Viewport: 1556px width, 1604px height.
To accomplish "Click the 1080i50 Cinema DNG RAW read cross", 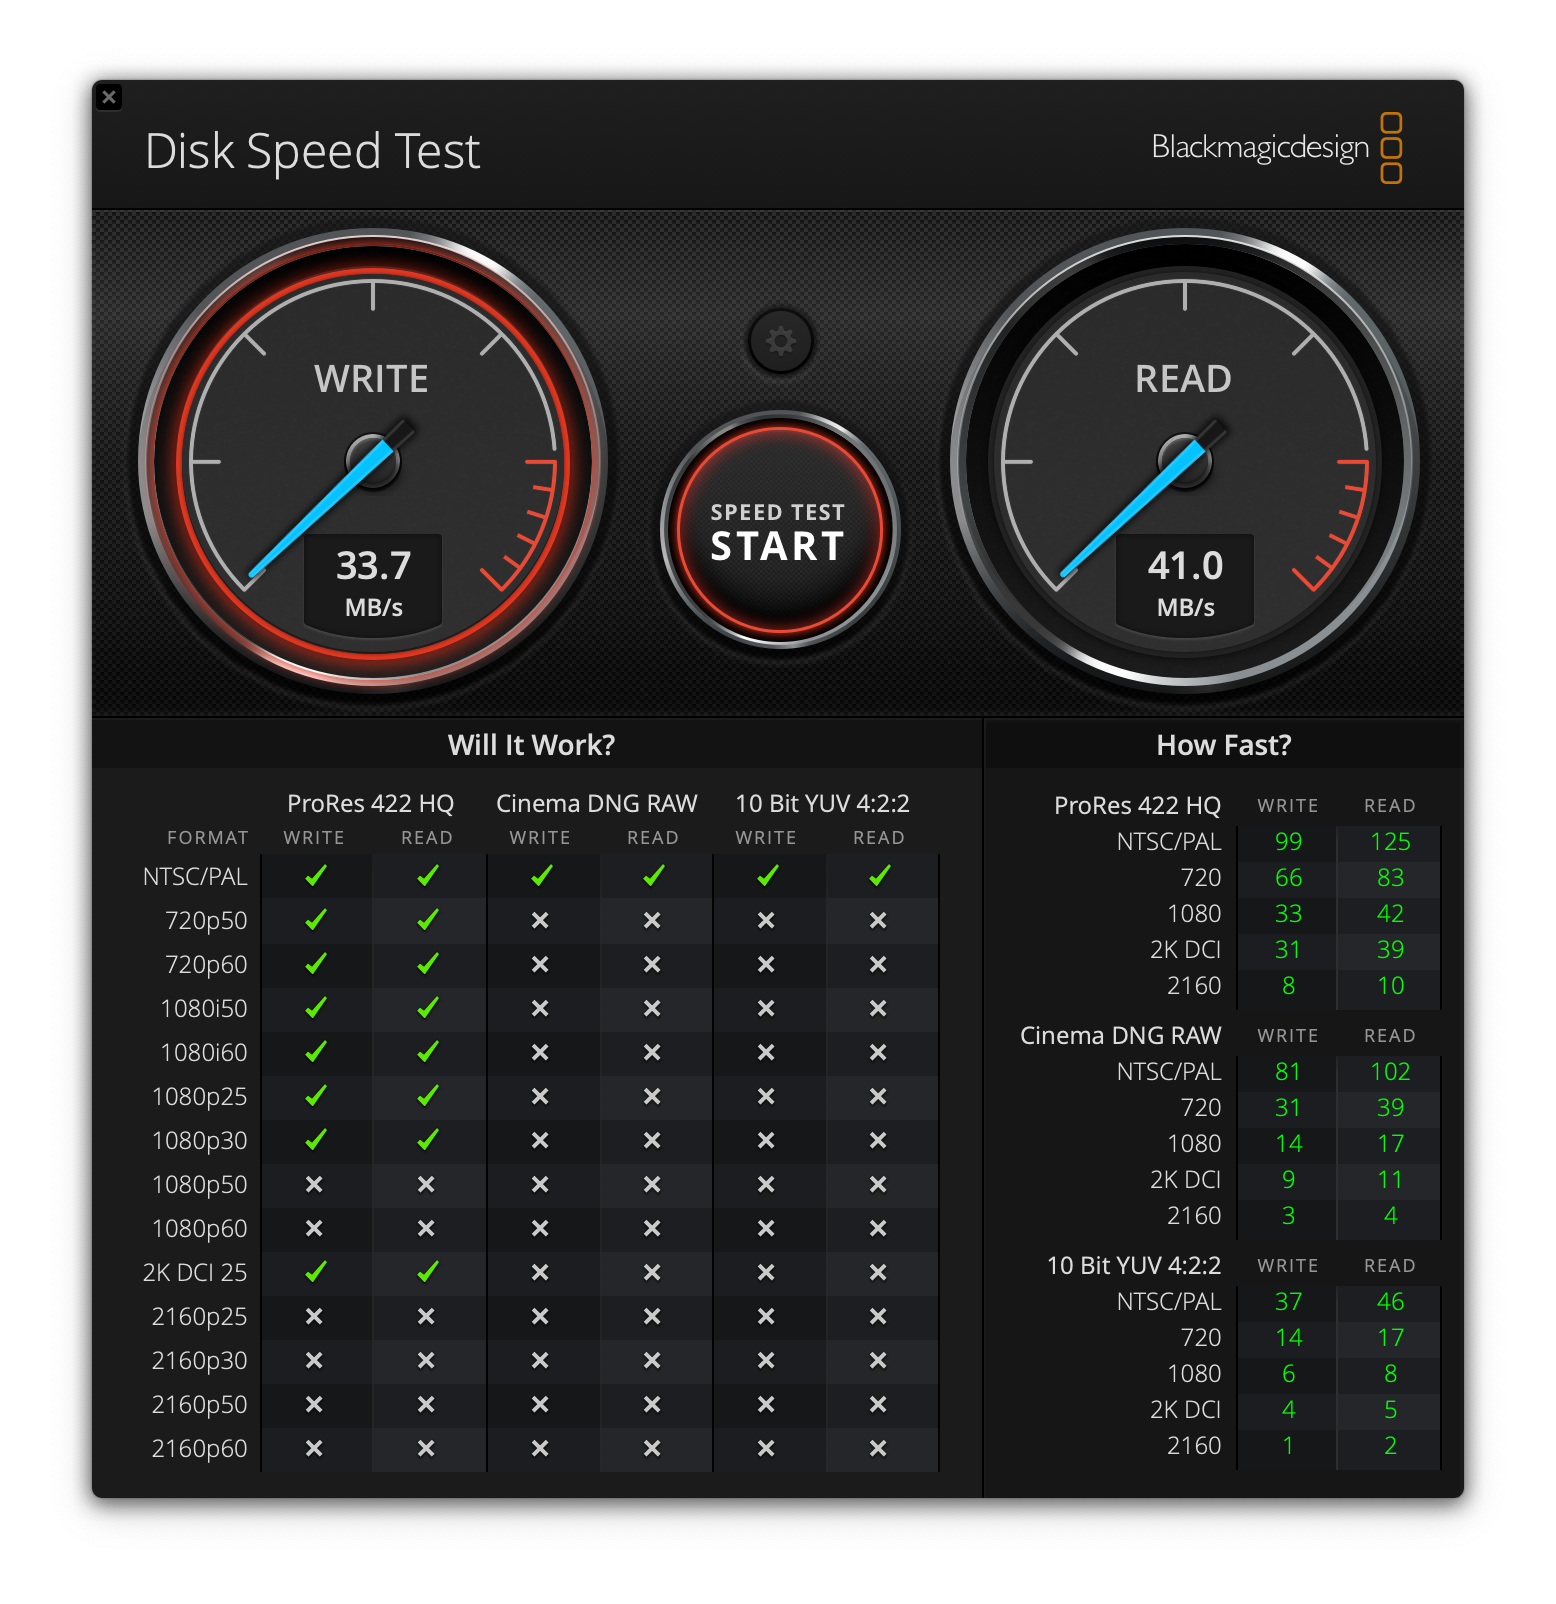I will click(652, 1008).
